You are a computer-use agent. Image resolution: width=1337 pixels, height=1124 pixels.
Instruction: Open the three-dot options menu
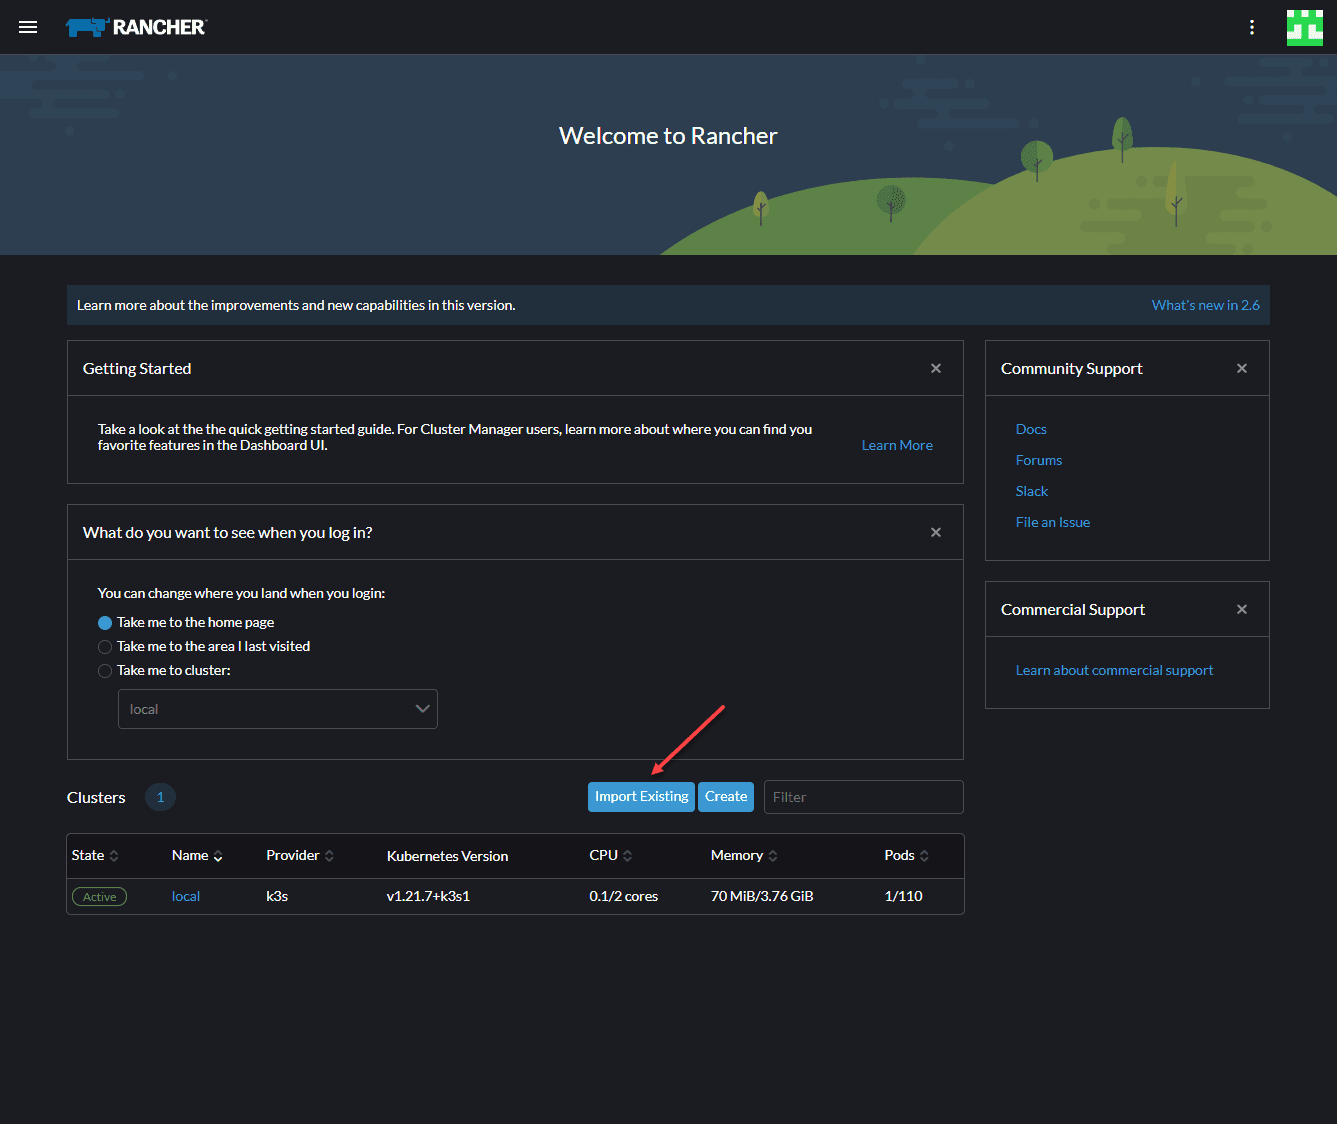pyautogui.click(x=1252, y=27)
